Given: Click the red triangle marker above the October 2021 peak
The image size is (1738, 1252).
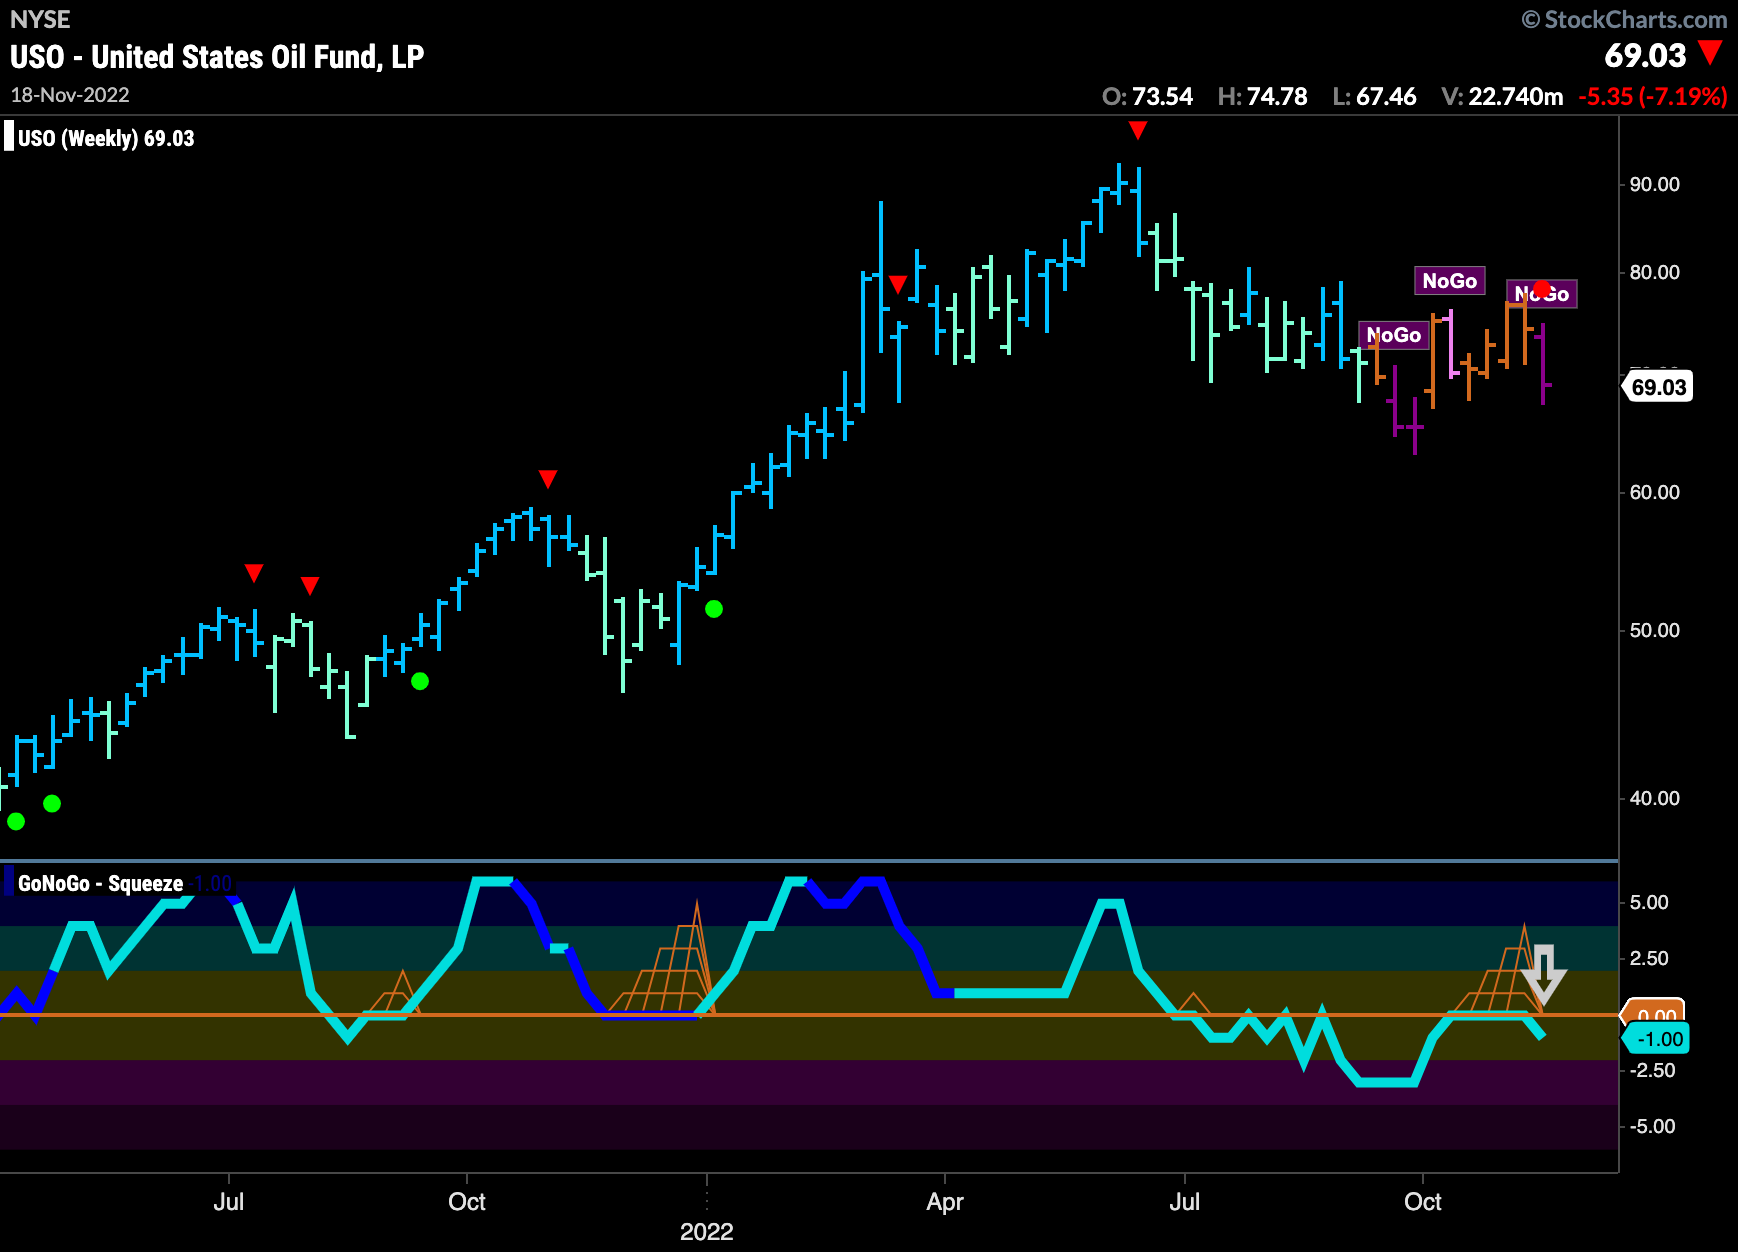Looking at the screenshot, I should 547,479.
